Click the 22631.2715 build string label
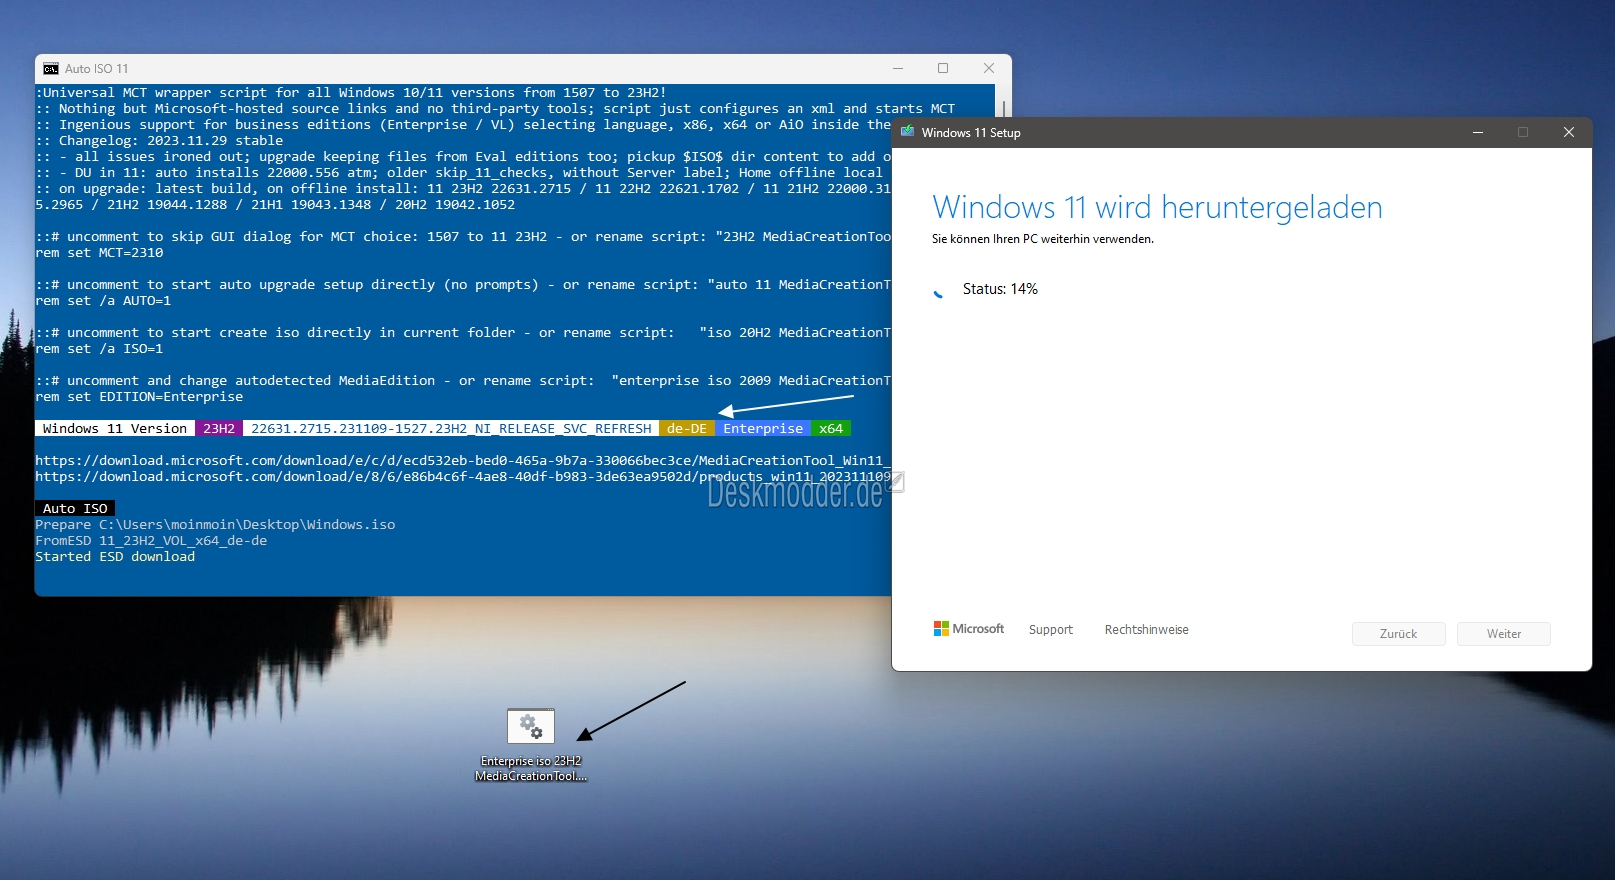 tap(451, 428)
